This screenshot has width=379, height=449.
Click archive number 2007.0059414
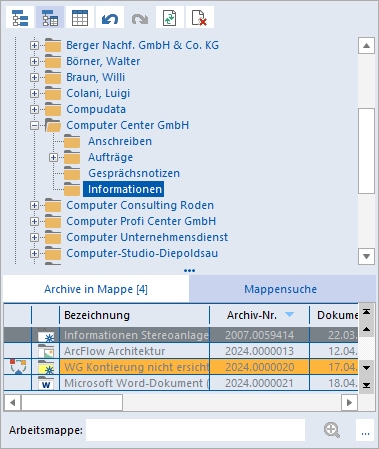259,335
